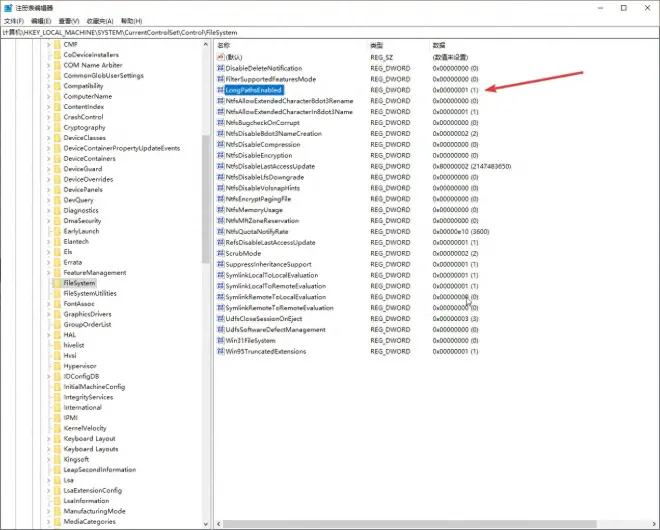Click the DWORD icon beside NtfsMemoryUsage

(x=221, y=210)
